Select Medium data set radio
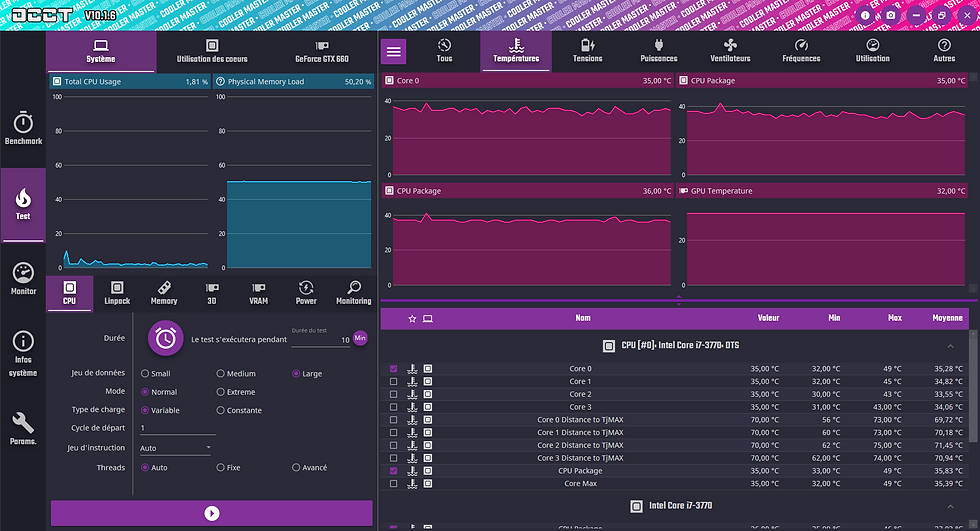 pos(221,374)
